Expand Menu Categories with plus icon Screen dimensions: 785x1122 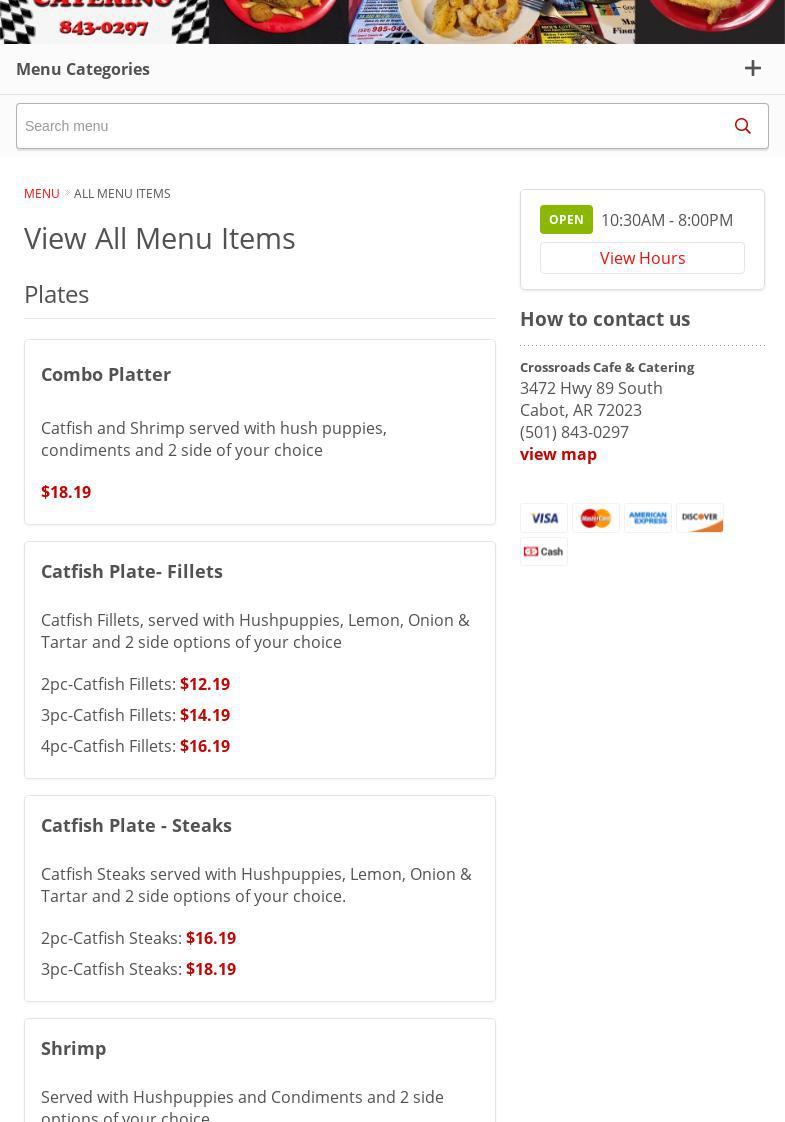tap(753, 68)
